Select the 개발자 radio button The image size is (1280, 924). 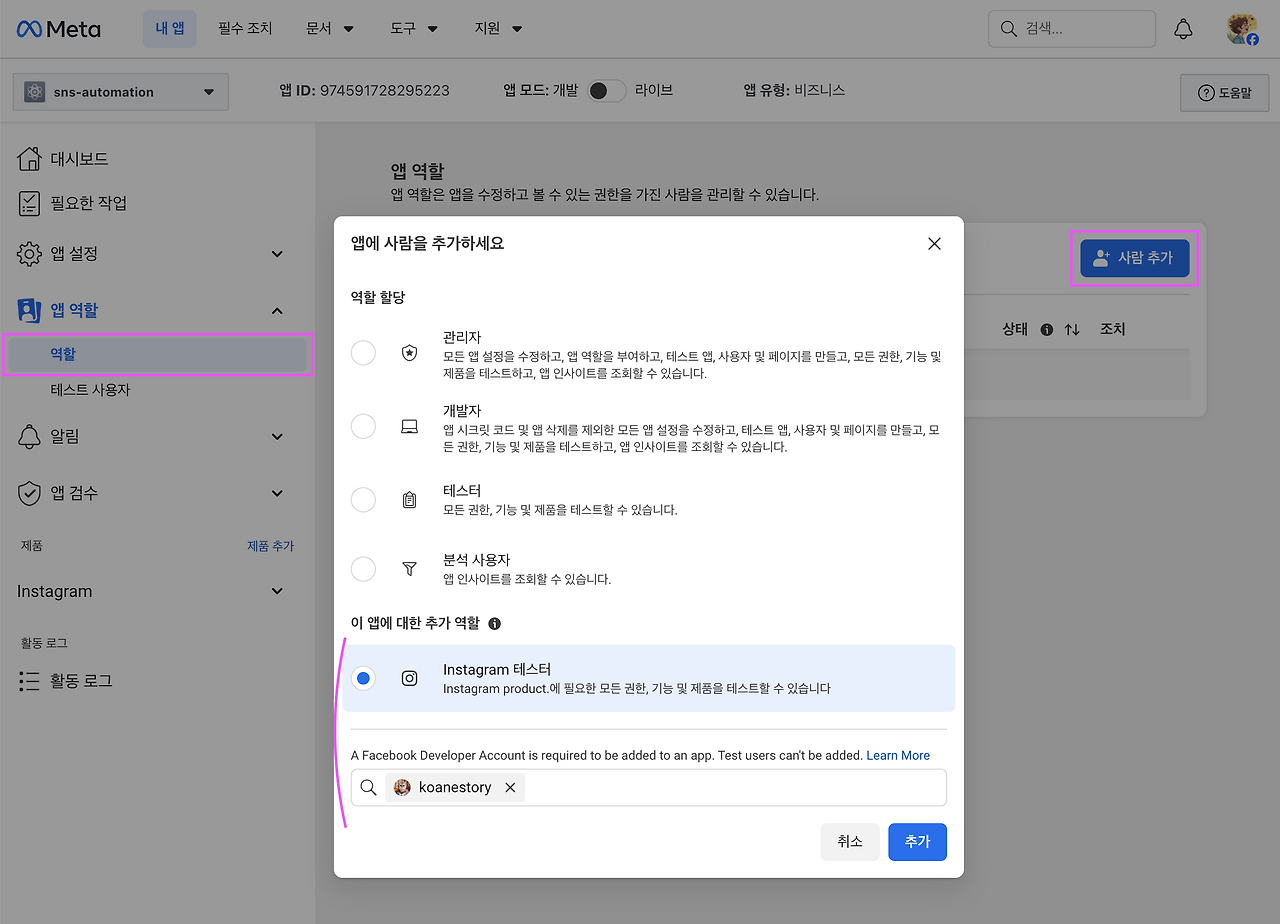click(364, 427)
